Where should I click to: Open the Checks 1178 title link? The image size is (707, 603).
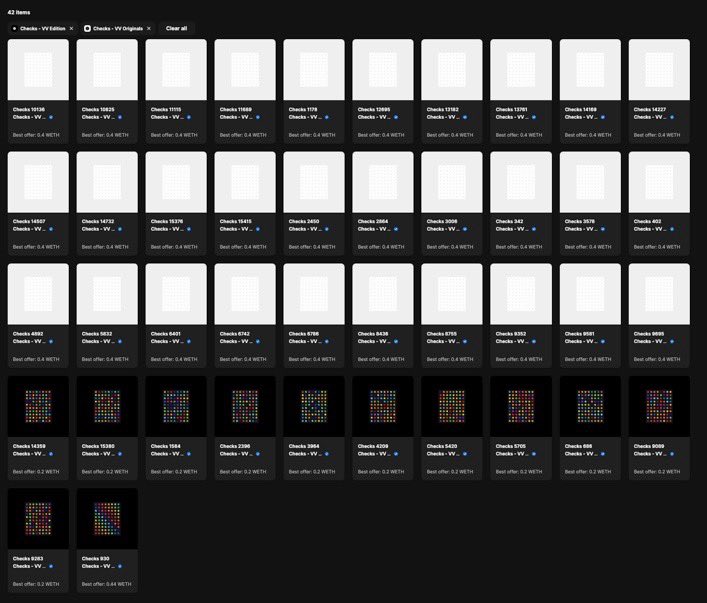[303, 110]
